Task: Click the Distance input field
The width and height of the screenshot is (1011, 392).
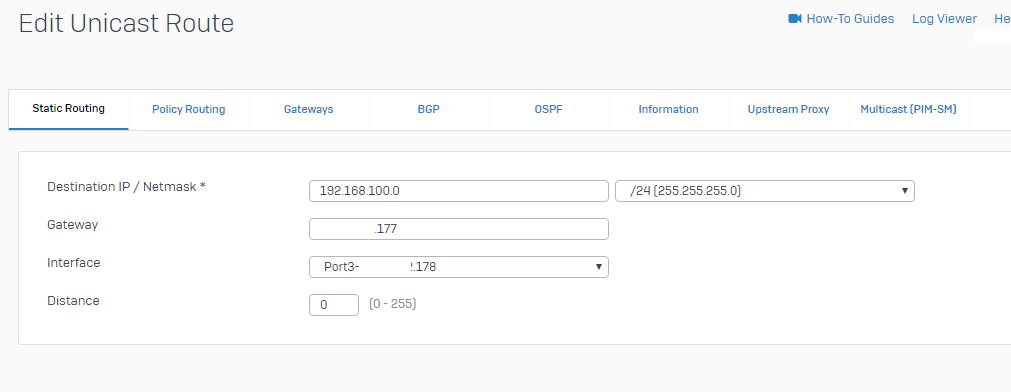Action: 334,305
